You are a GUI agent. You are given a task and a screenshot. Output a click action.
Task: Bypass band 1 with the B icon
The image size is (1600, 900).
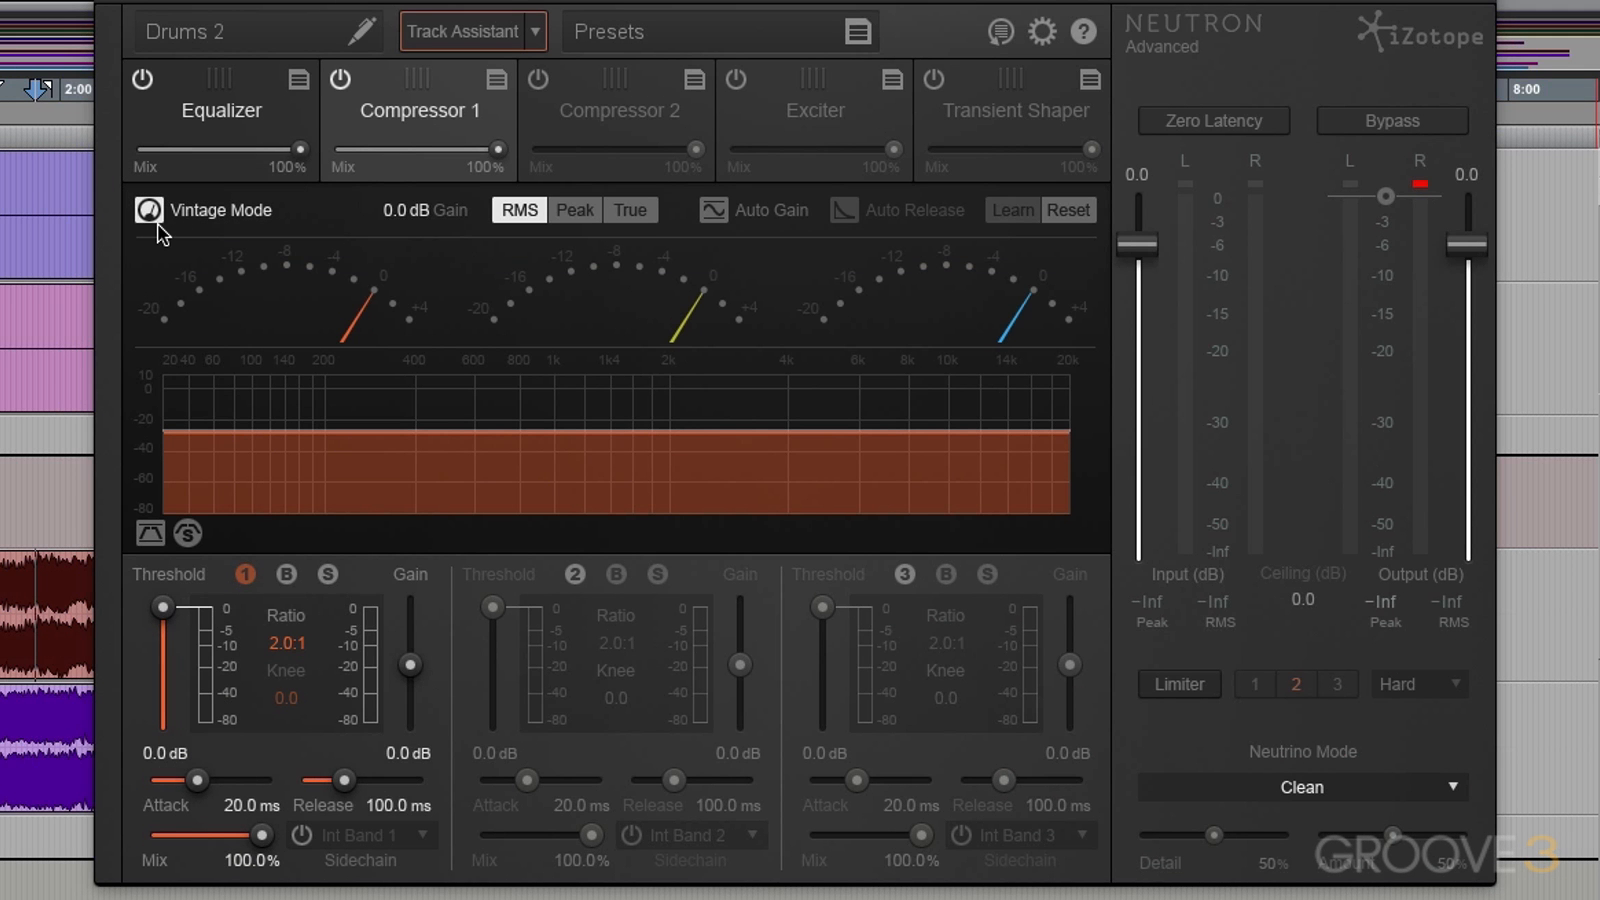click(286, 574)
